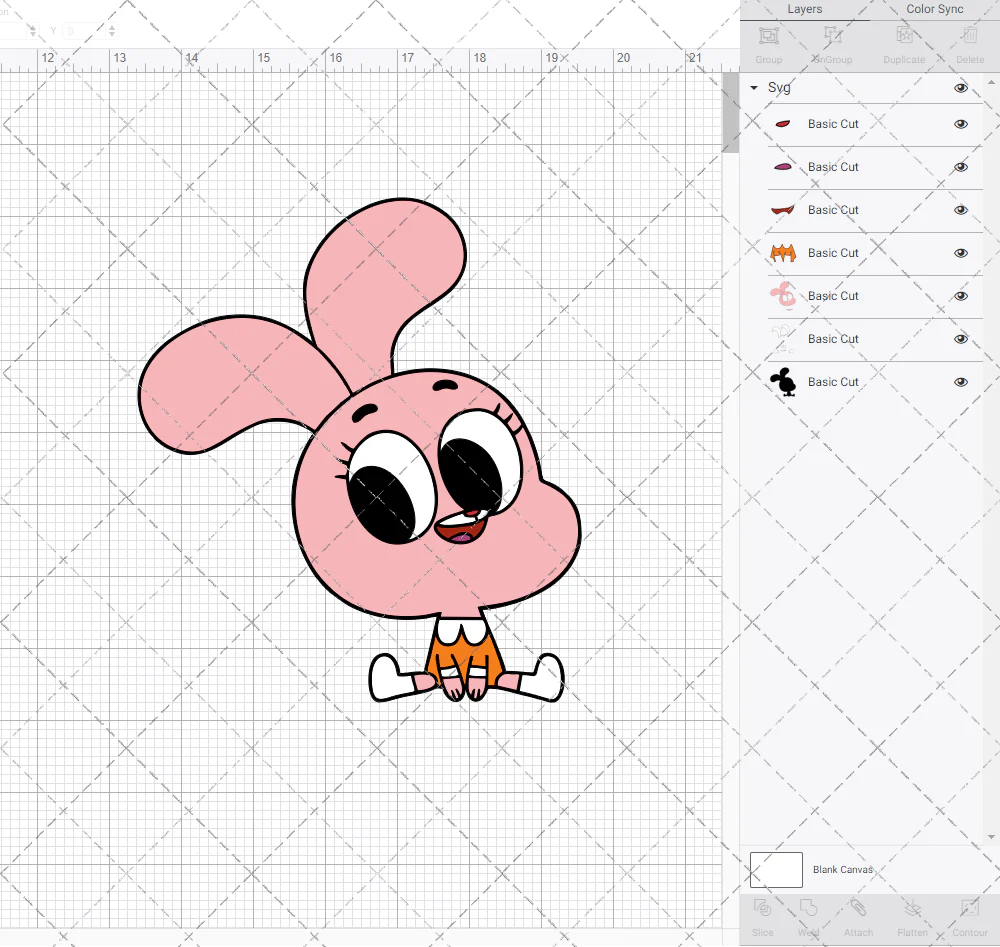Hide the top Basic Cut mouth layer
Image resolution: width=1000 pixels, height=947 pixels.
961,124
